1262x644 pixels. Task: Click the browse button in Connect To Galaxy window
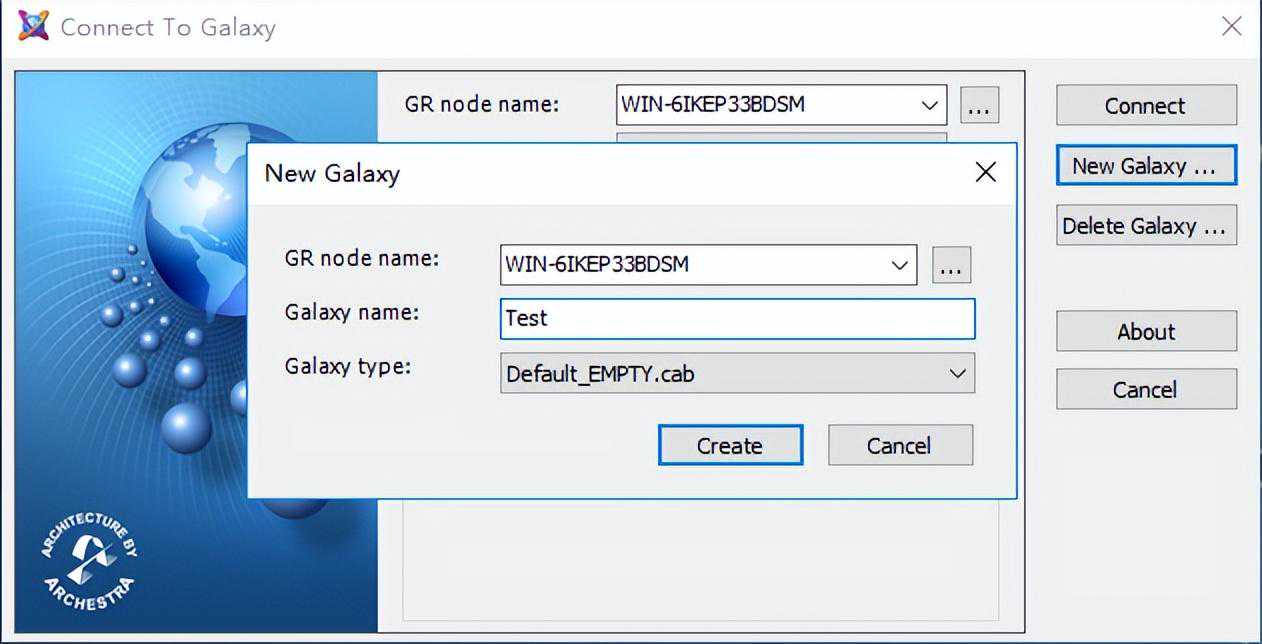tap(979, 105)
